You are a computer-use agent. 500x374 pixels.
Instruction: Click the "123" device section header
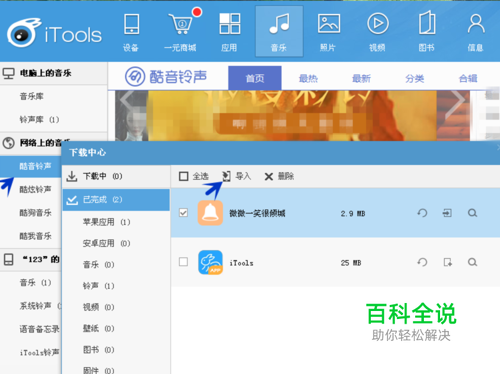click(x=31, y=259)
